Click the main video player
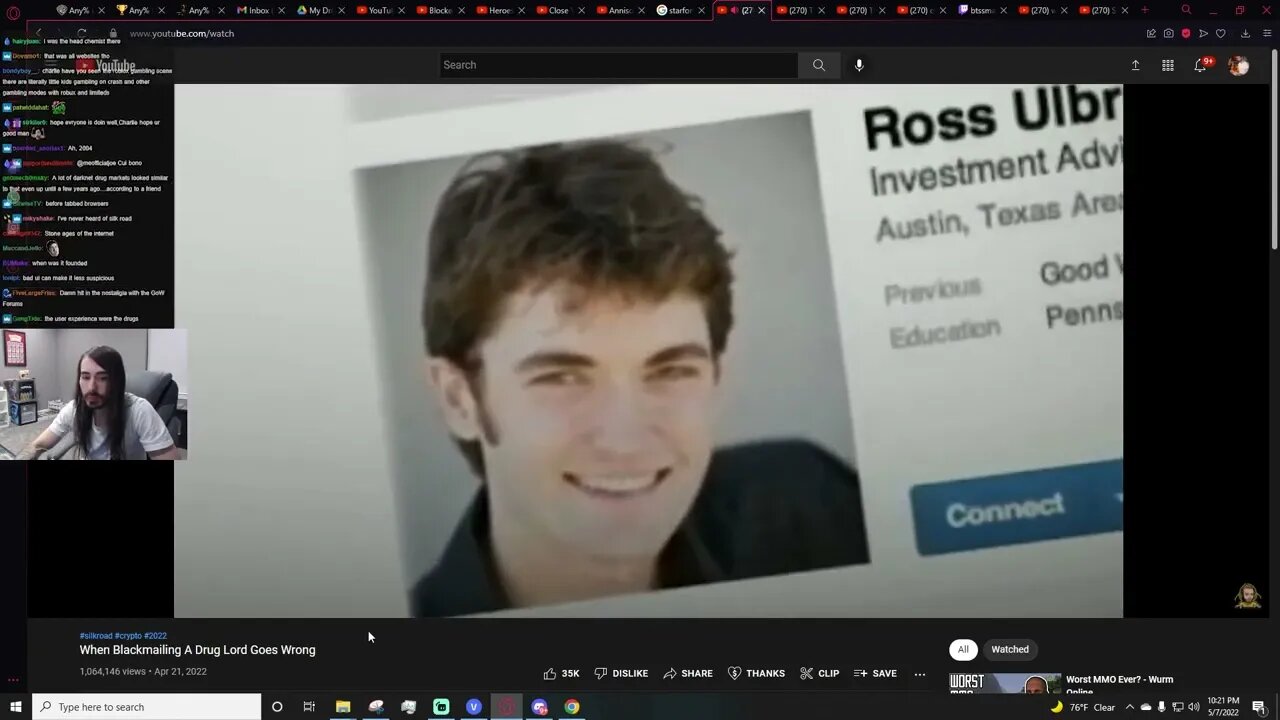 pos(648,351)
